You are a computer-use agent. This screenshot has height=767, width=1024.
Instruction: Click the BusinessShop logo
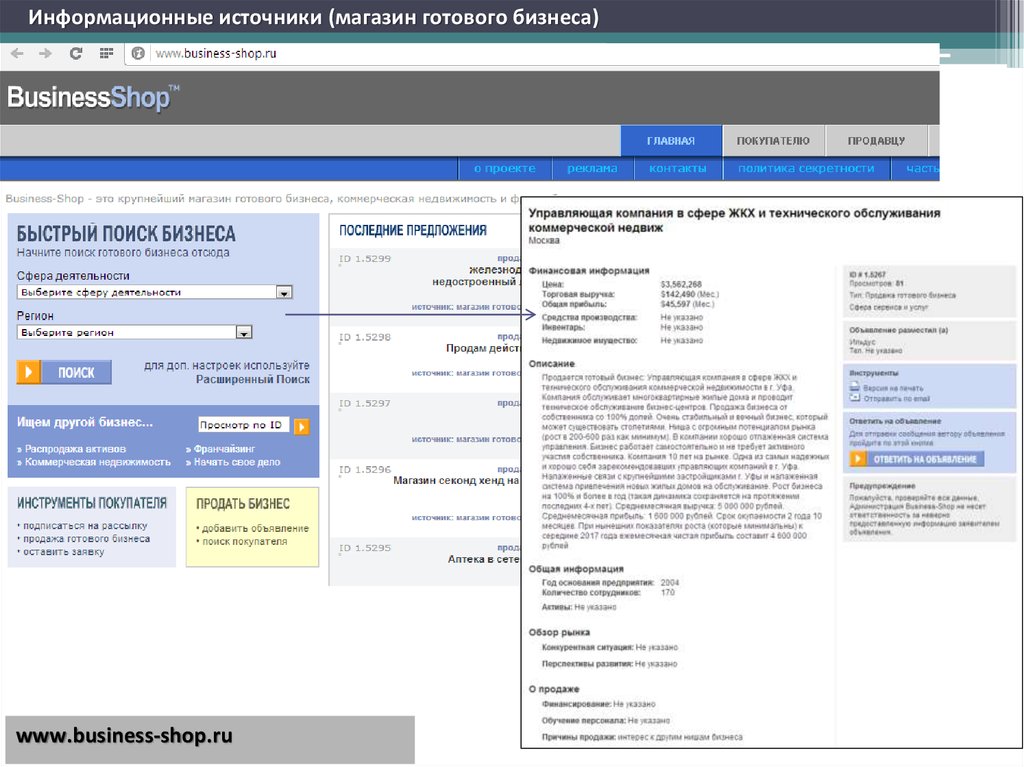(94, 98)
